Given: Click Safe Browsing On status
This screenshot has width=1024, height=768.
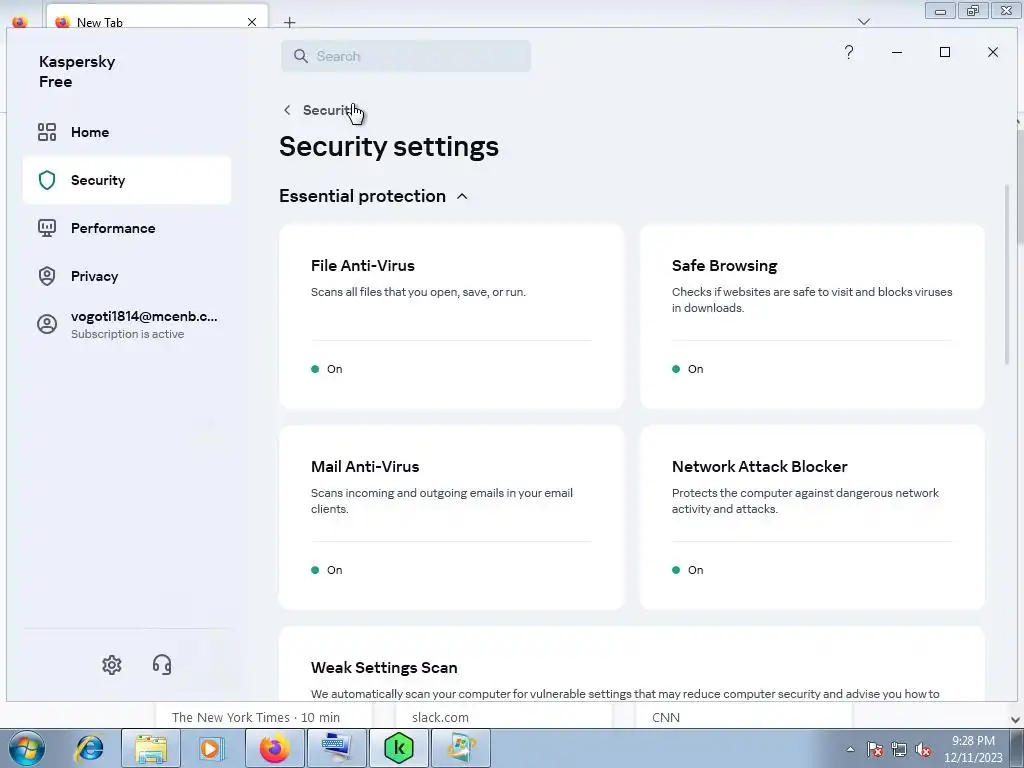Looking at the screenshot, I should click(x=688, y=369).
